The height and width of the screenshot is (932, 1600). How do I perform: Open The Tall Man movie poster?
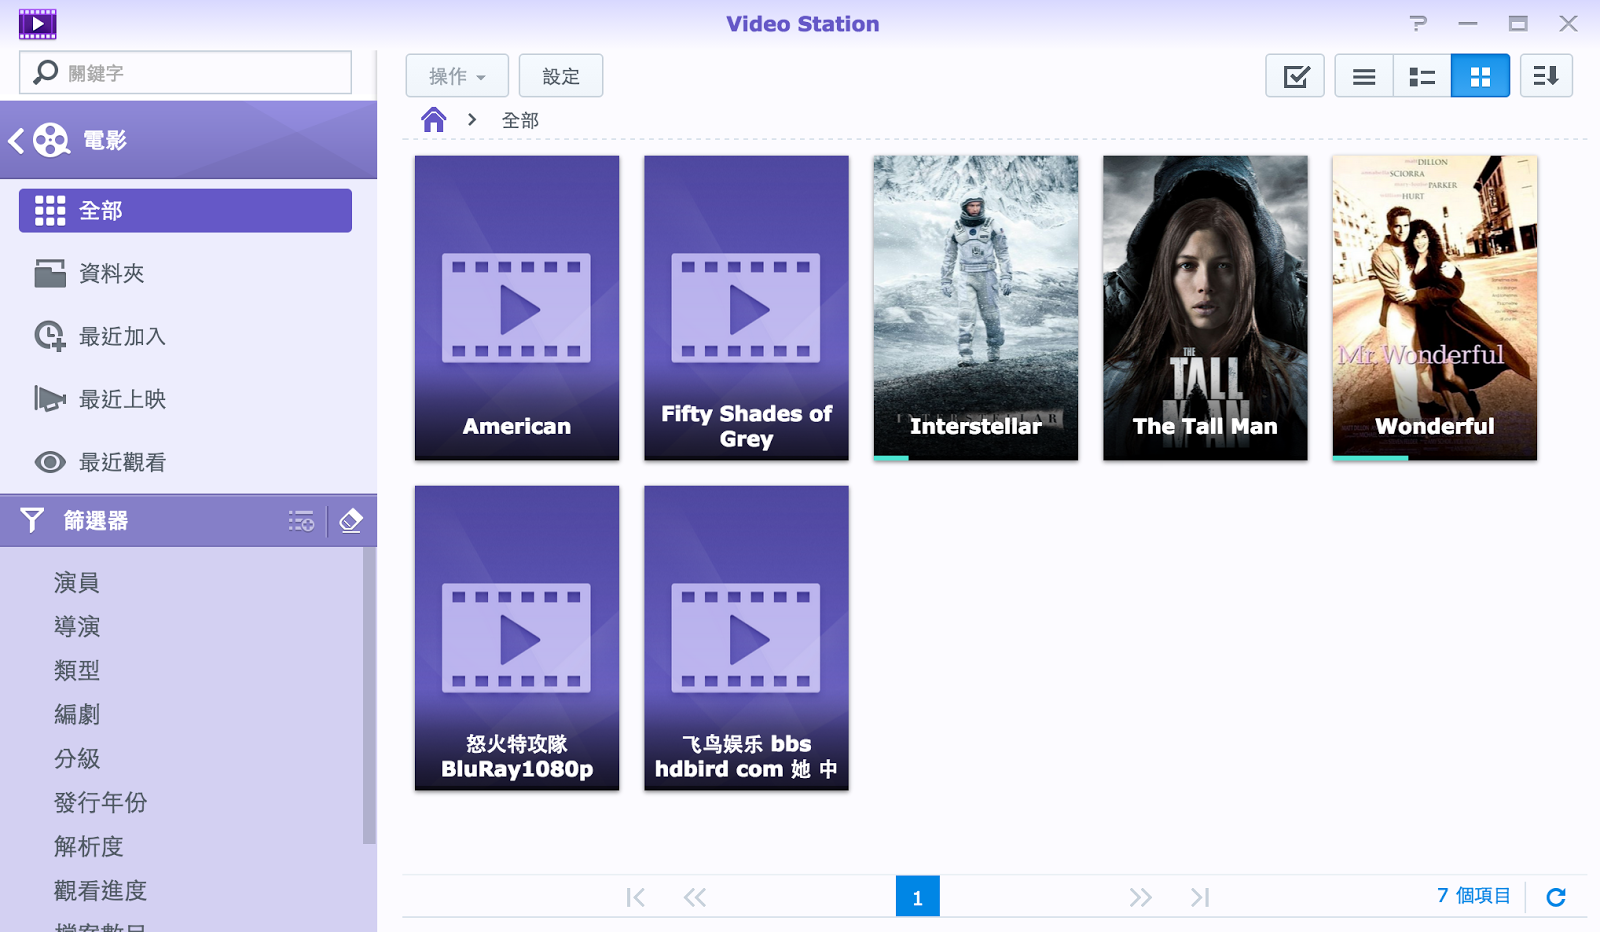click(x=1205, y=308)
